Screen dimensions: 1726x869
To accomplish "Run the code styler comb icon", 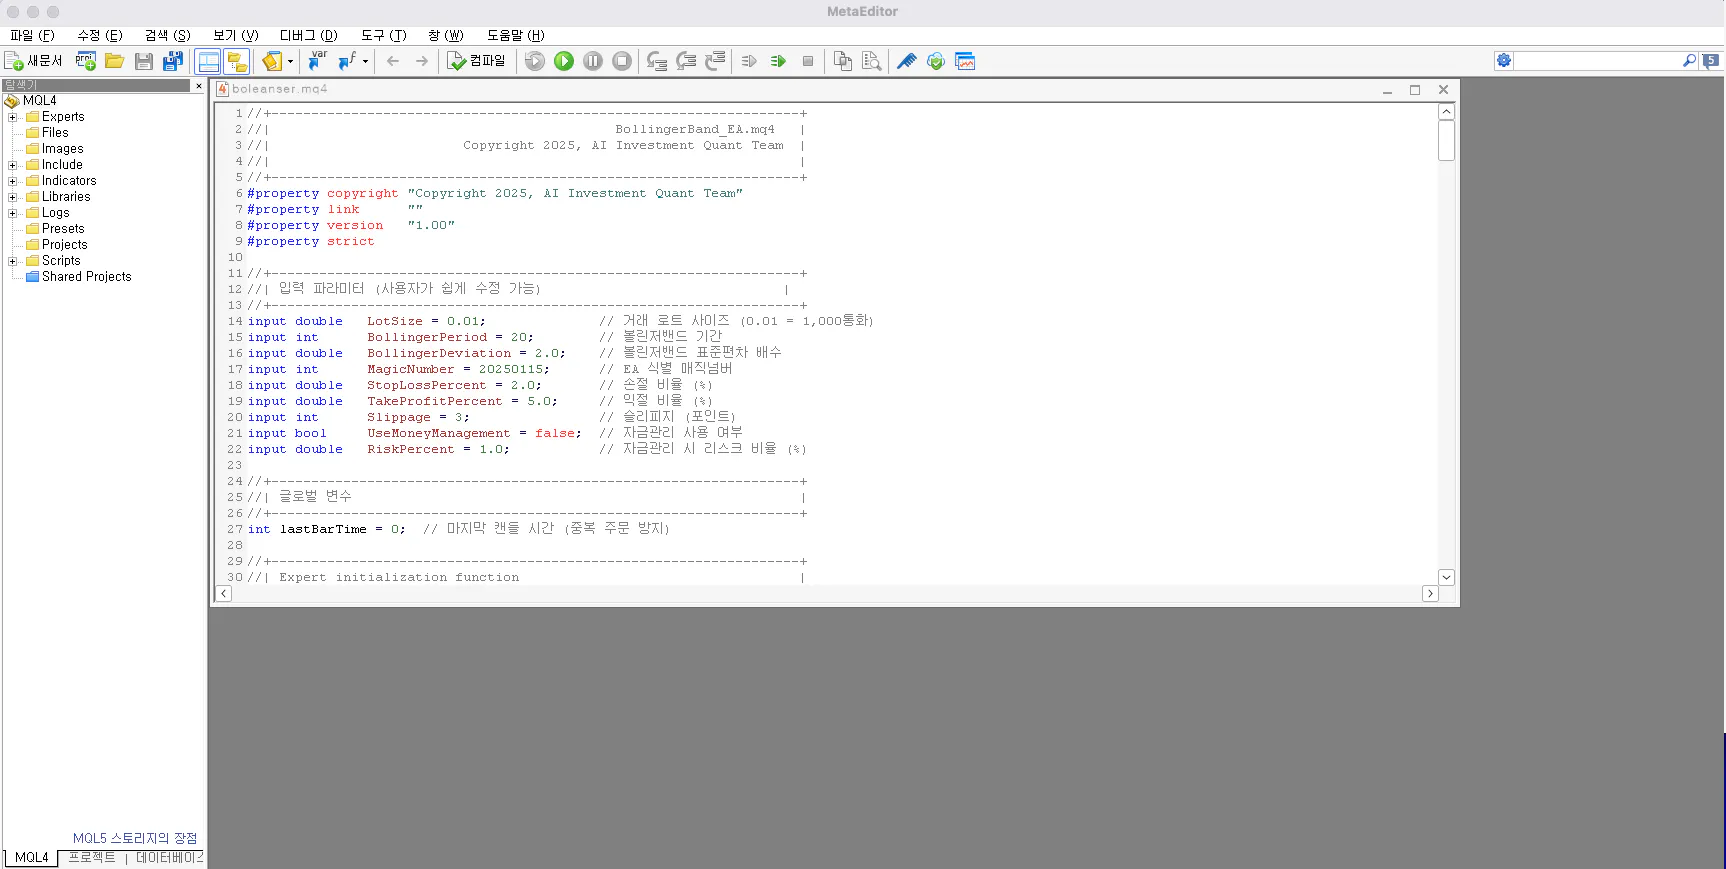I will tap(907, 61).
